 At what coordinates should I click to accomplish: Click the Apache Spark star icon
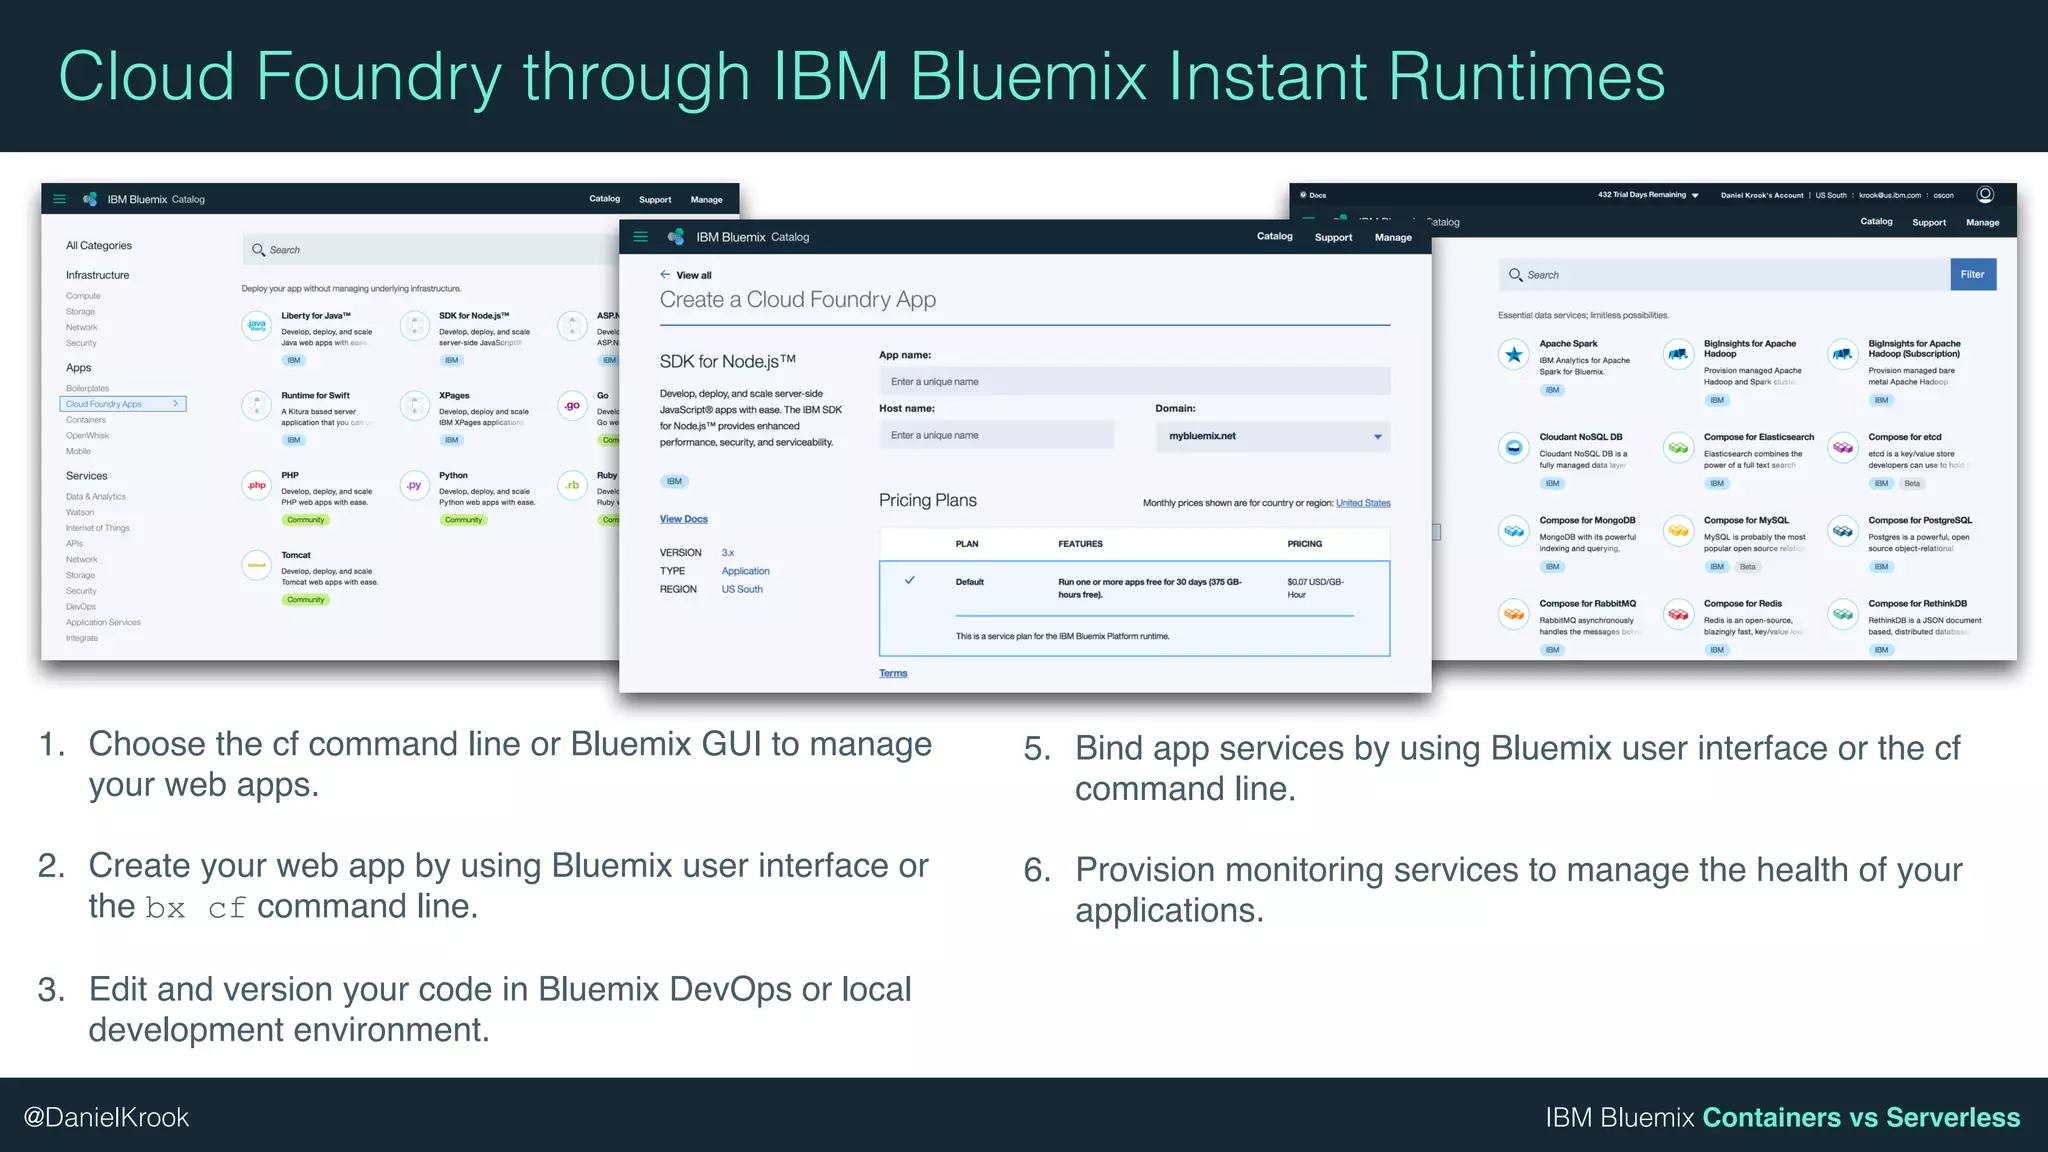[x=1514, y=354]
